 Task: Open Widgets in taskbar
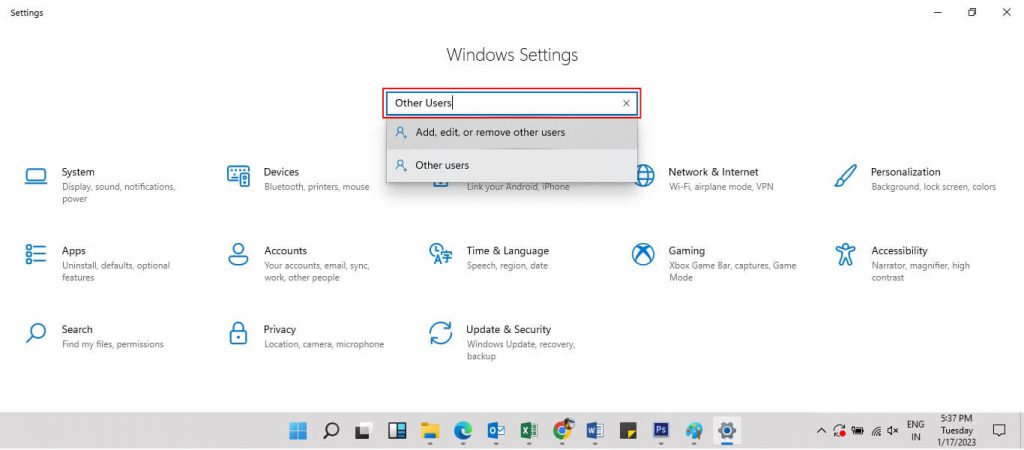tap(396, 430)
